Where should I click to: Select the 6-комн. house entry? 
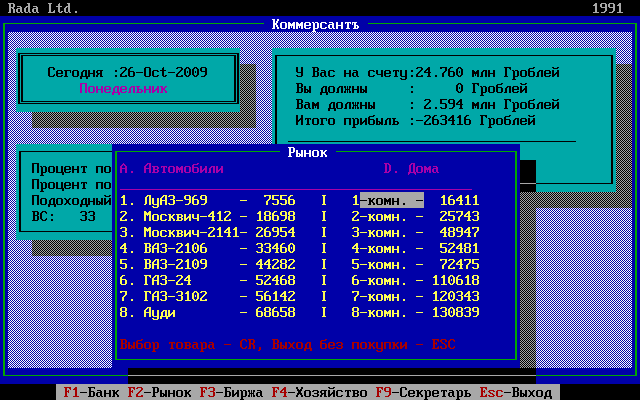416,280
